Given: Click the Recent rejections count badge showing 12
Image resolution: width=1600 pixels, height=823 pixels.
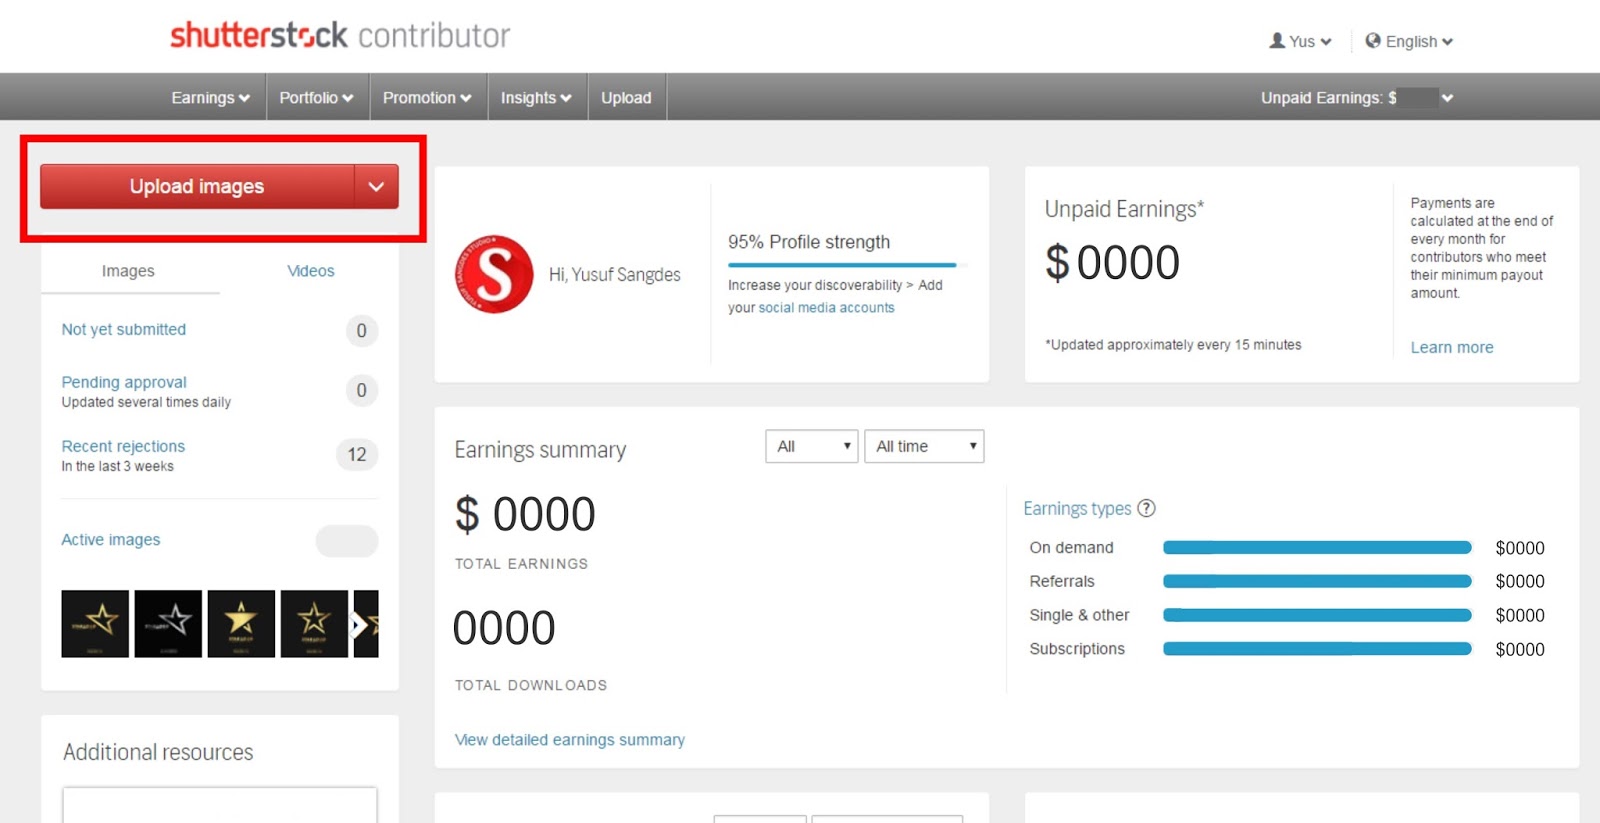Looking at the screenshot, I should [357, 454].
